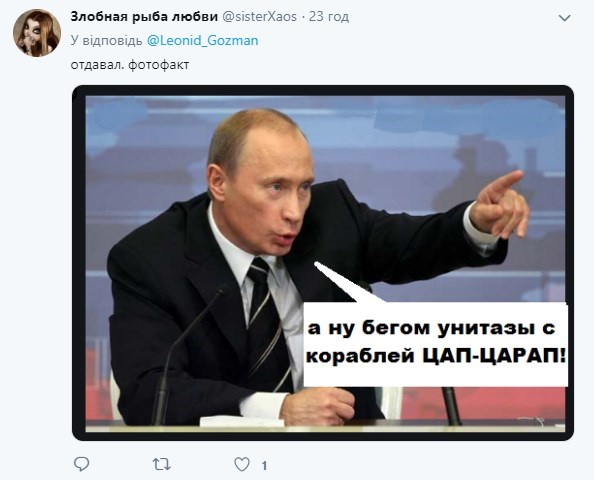Retweet this post using the retweet icon
Image resolution: width=594 pixels, height=480 pixels.
pos(161,464)
